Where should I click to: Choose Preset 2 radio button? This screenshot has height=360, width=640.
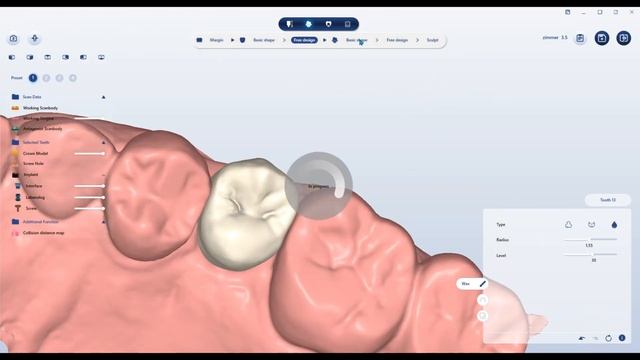[47, 78]
